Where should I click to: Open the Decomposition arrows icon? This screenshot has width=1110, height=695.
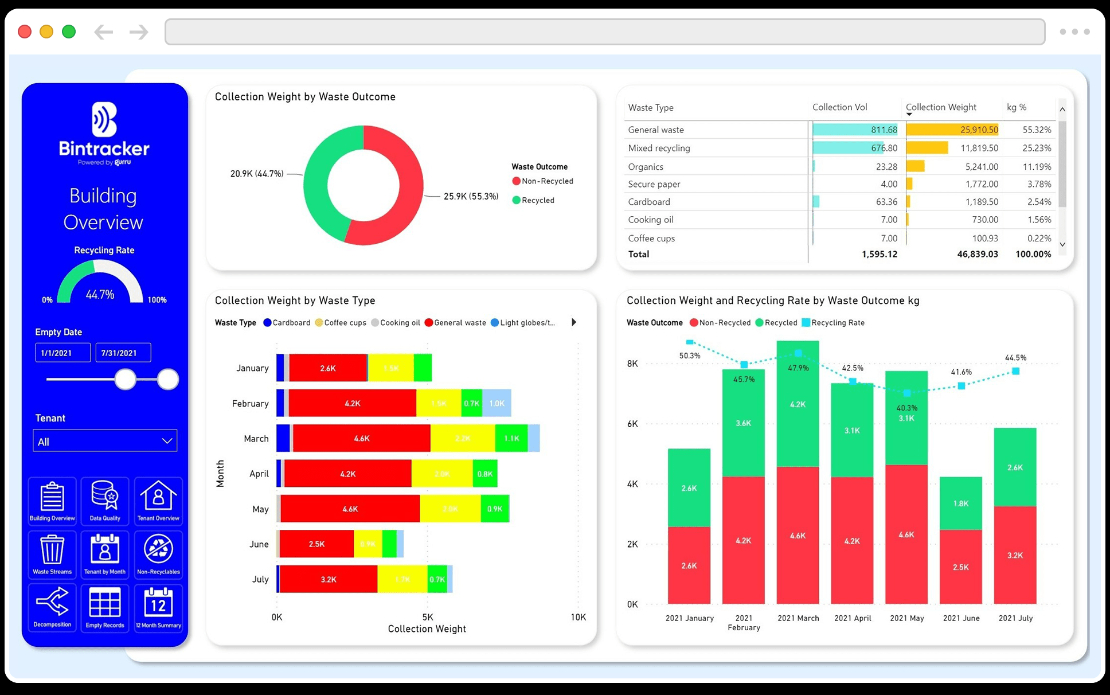52,608
